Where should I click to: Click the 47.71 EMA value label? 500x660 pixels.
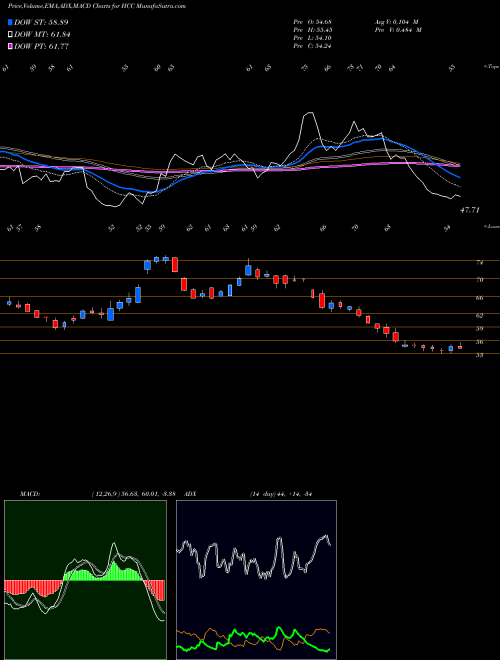[470, 210]
